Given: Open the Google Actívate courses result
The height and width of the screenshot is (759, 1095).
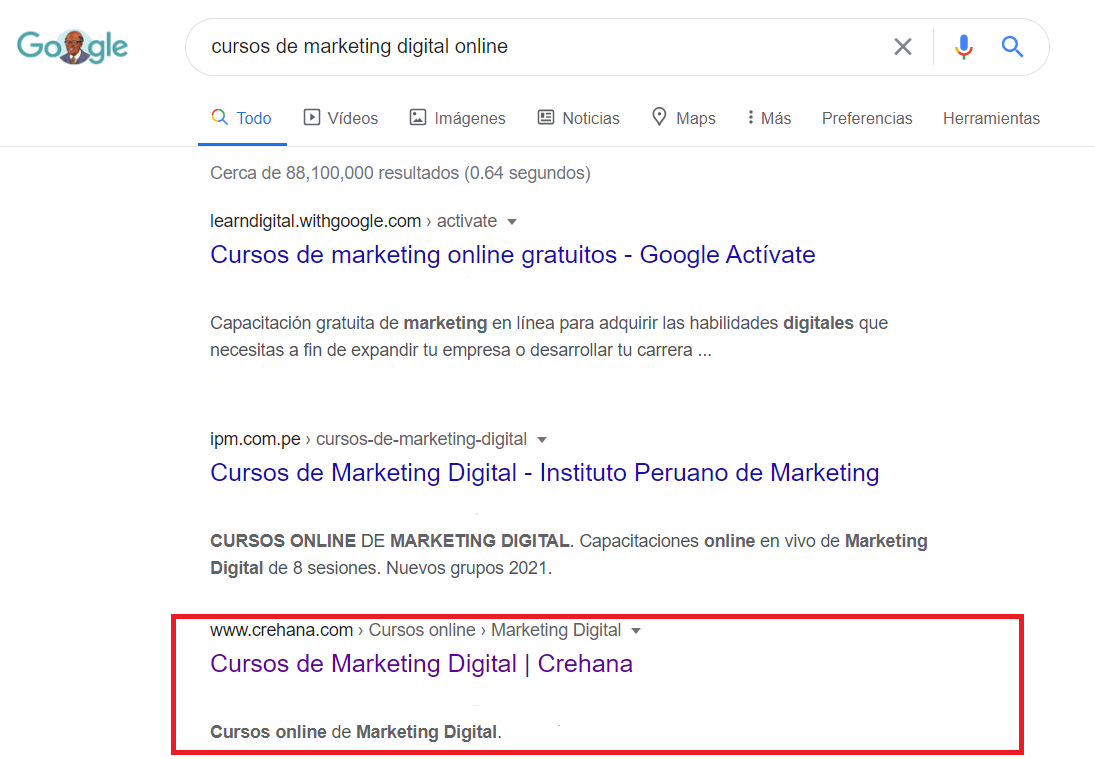Looking at the screenshot, I should [512, 255].
